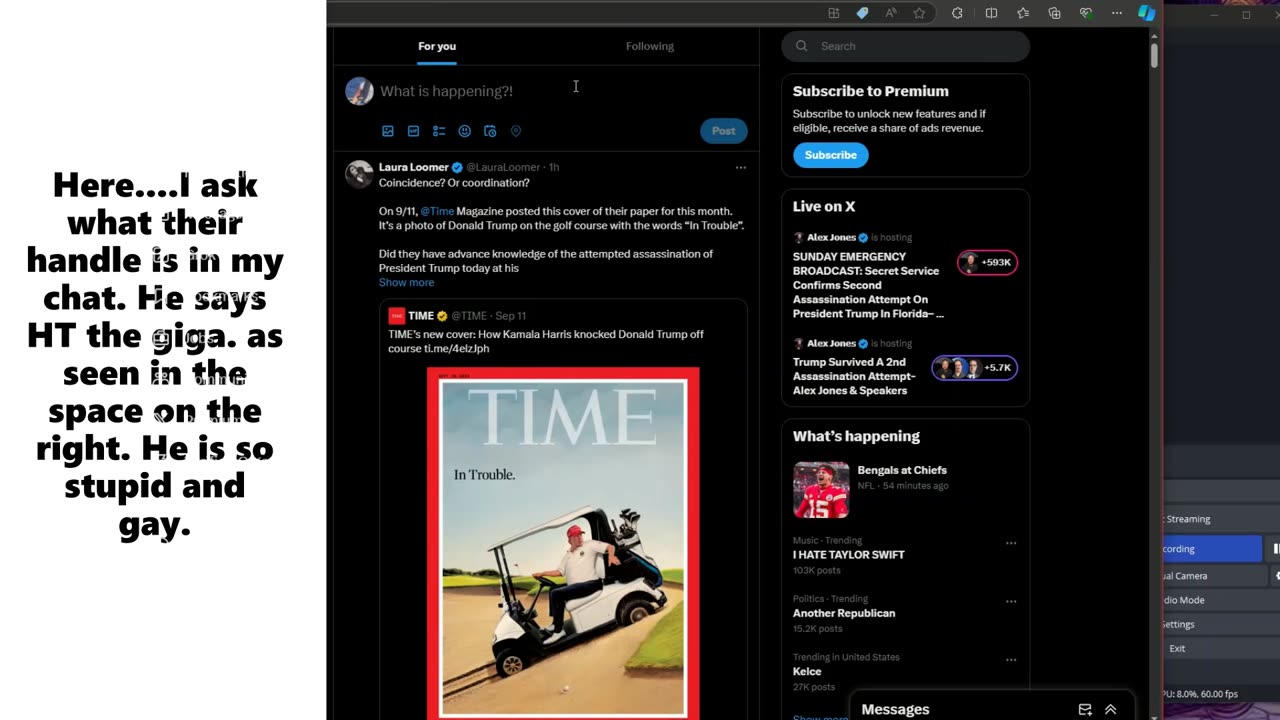Click the X Search field
The height and width of the screenshot is (720, 1280).
[906, 46]
